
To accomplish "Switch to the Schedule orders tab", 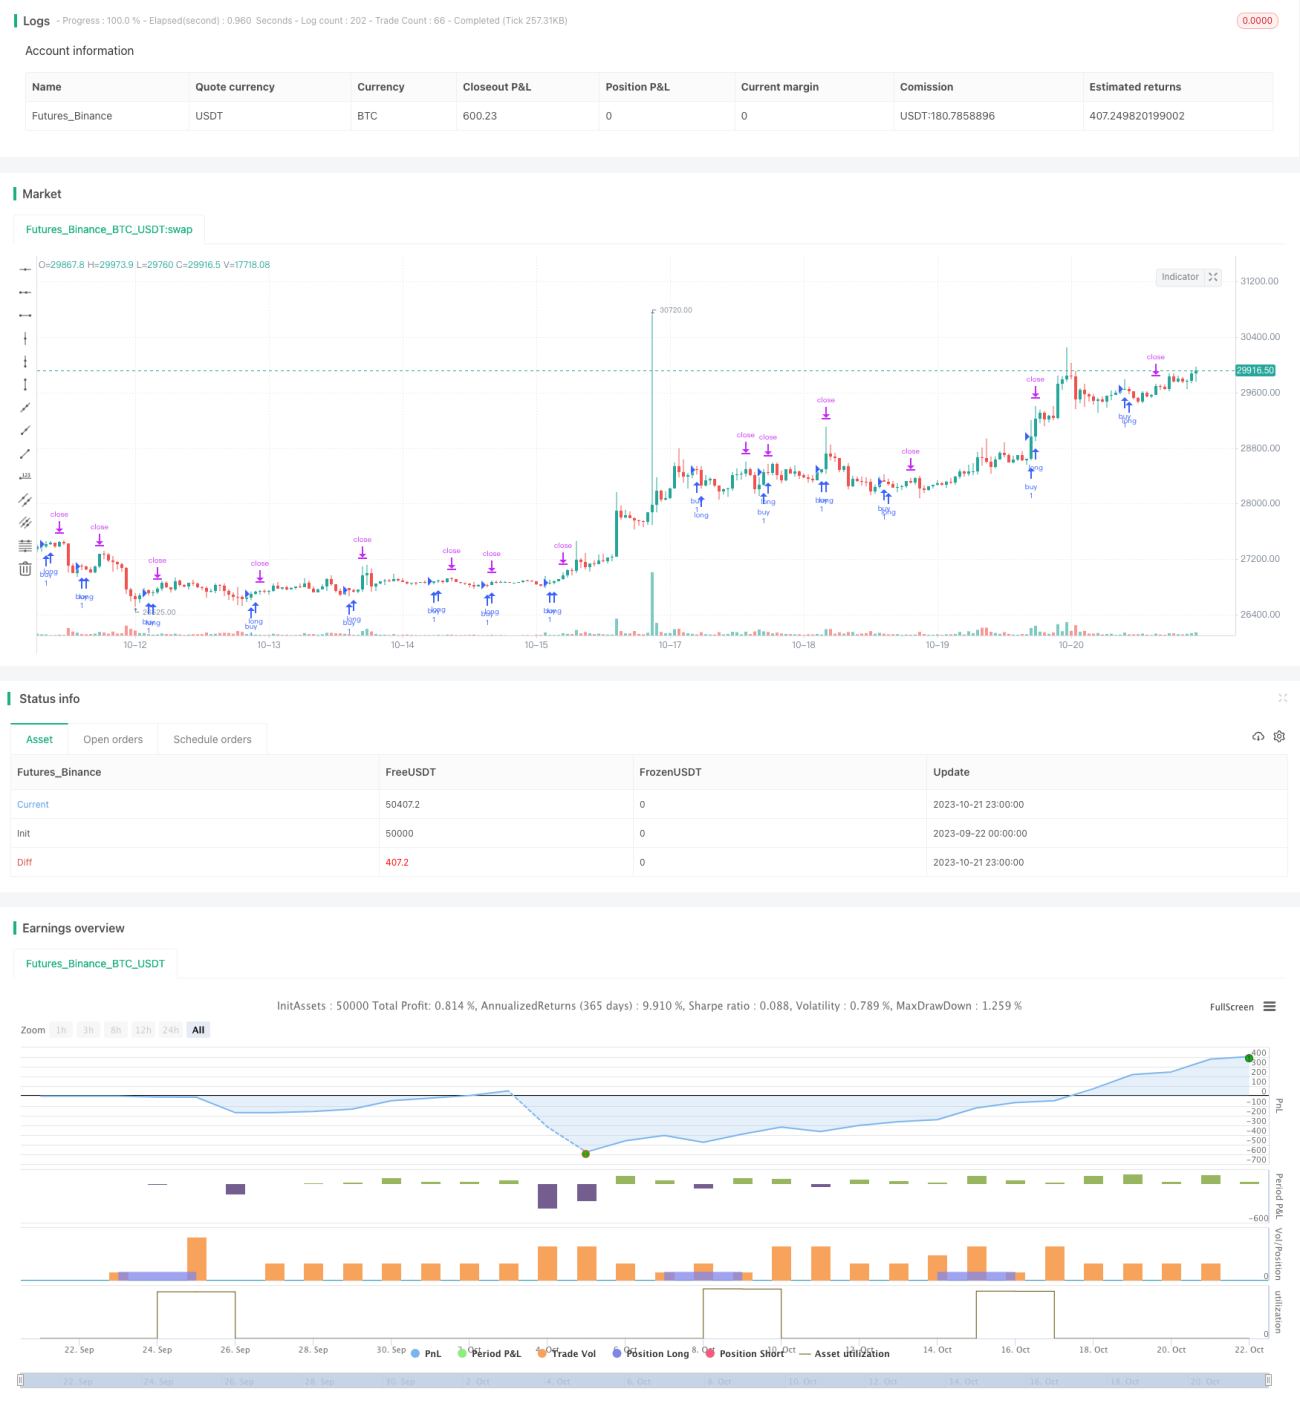I will click(x=212, y=740).
